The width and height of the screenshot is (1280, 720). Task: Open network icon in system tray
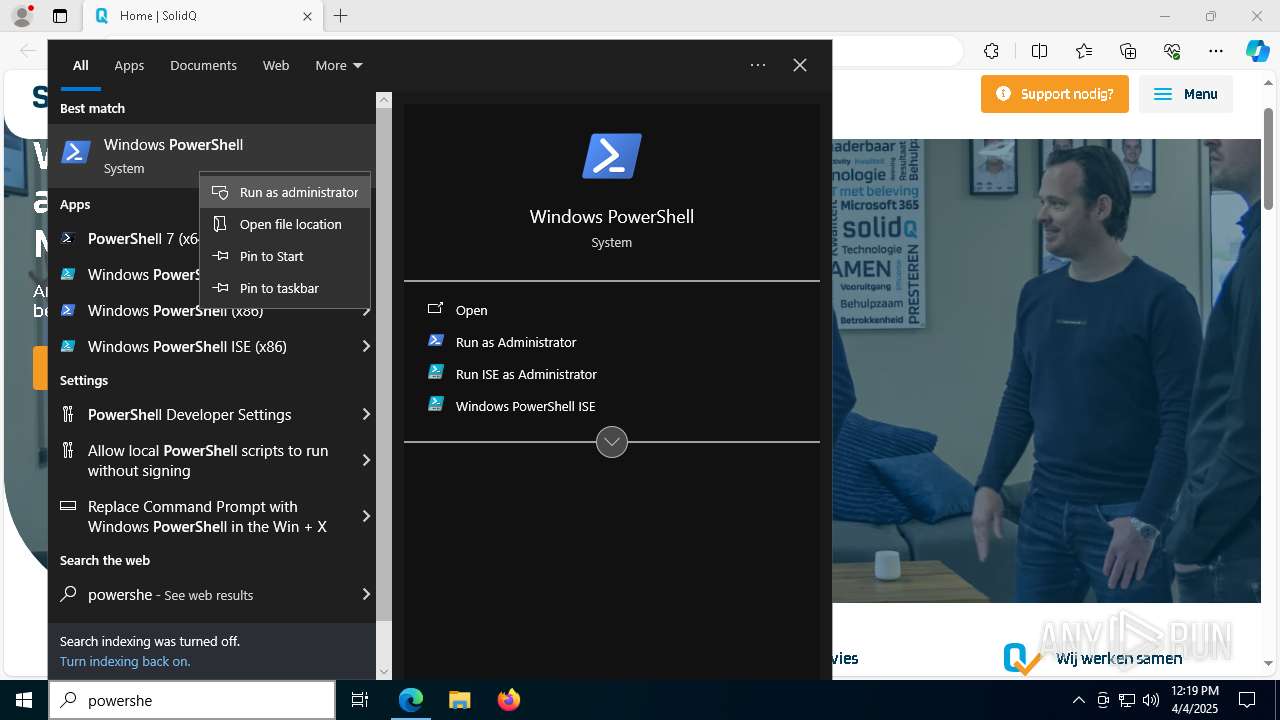[1127, 700]
